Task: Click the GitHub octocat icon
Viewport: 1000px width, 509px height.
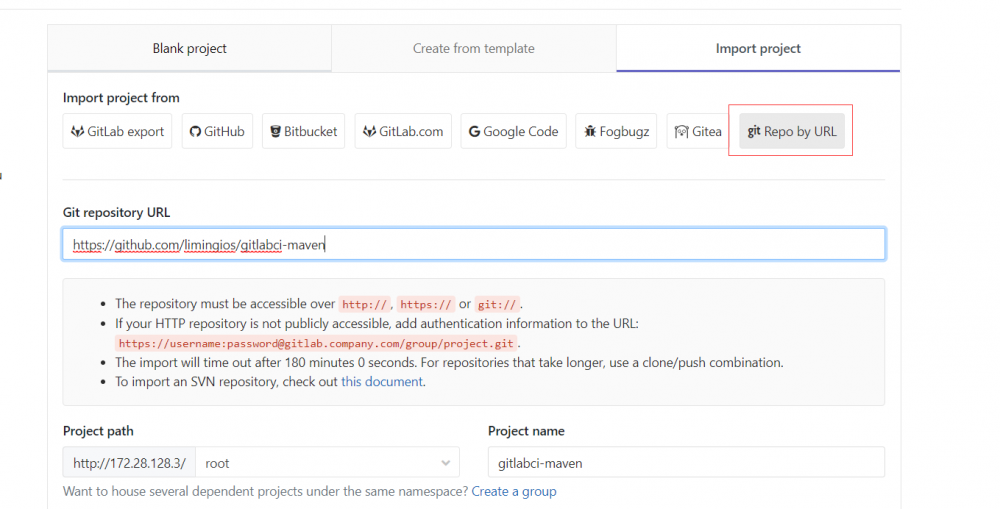Action: 196,132
